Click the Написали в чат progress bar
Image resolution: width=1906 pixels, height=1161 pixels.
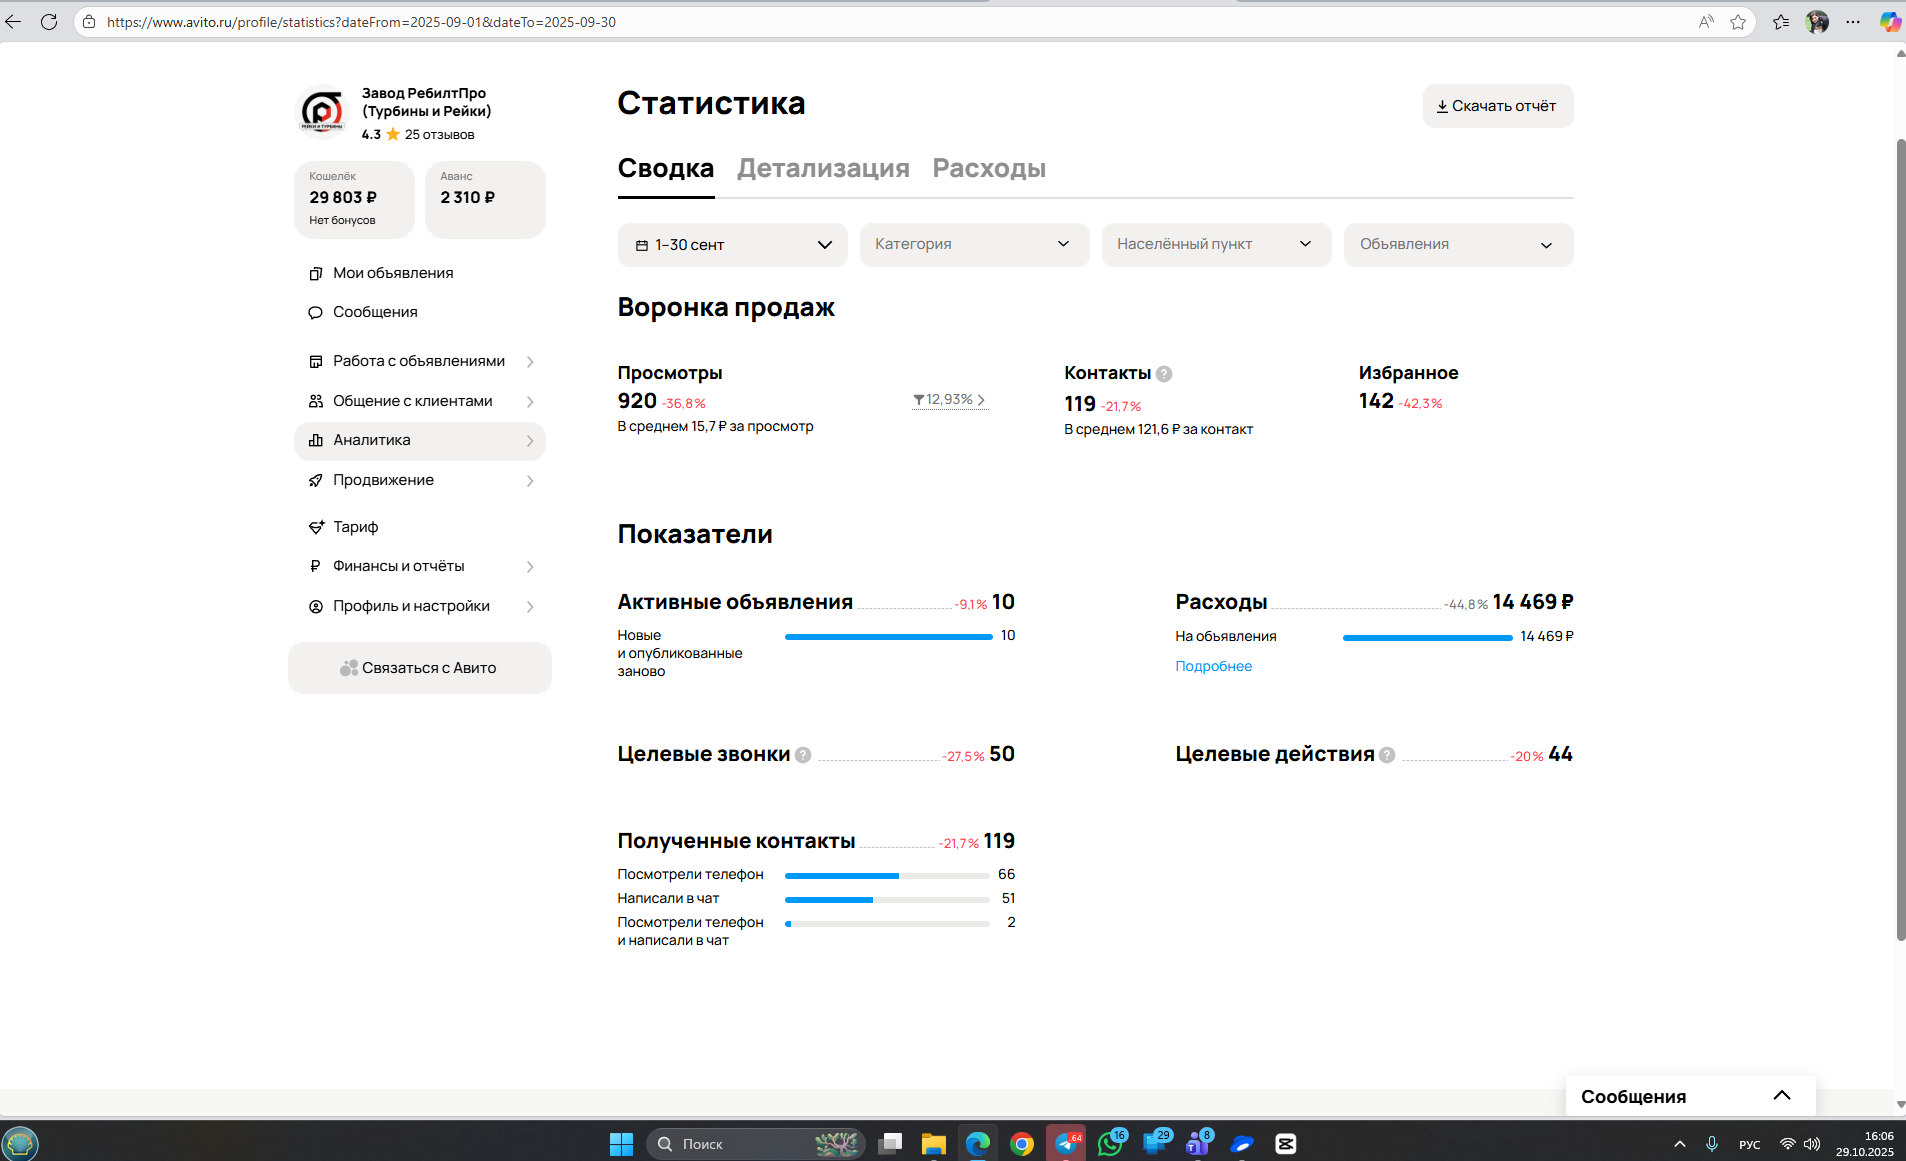click(887, 899)
